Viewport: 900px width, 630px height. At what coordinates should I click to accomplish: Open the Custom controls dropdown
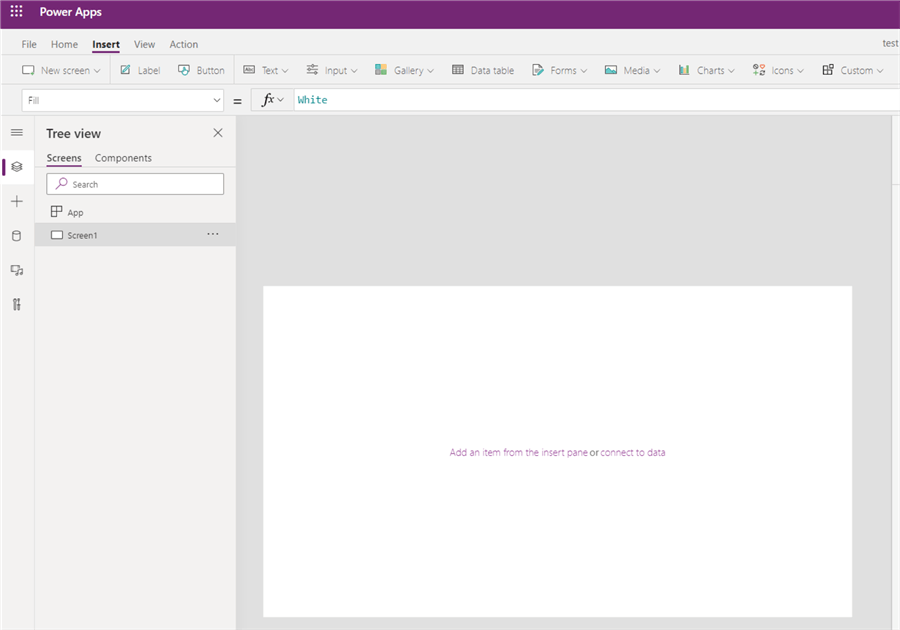[x=852, y=70]
